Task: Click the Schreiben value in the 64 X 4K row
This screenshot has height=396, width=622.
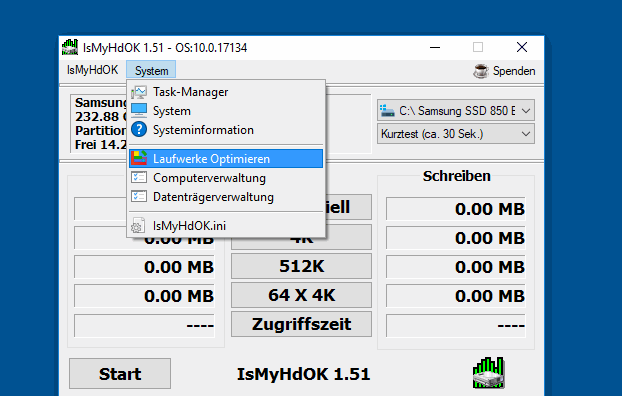Action: tap(456, 296)
